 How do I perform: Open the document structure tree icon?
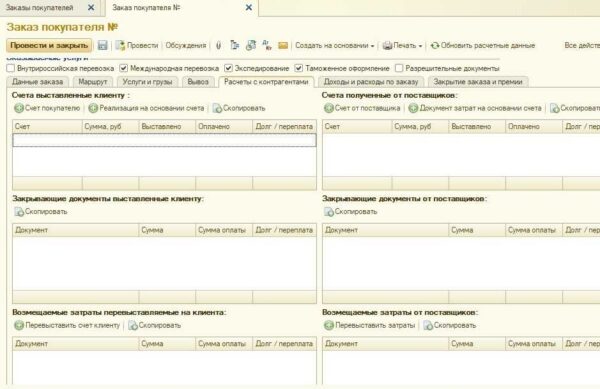coord(235,46)
